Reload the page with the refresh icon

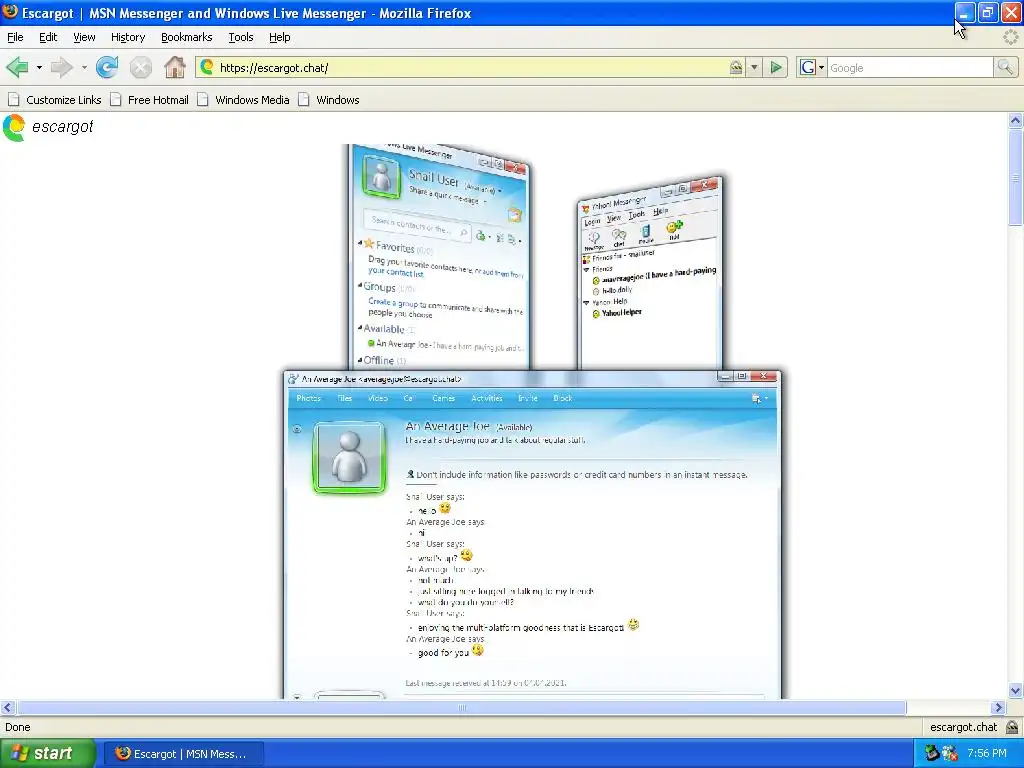(x=107, y=67)
